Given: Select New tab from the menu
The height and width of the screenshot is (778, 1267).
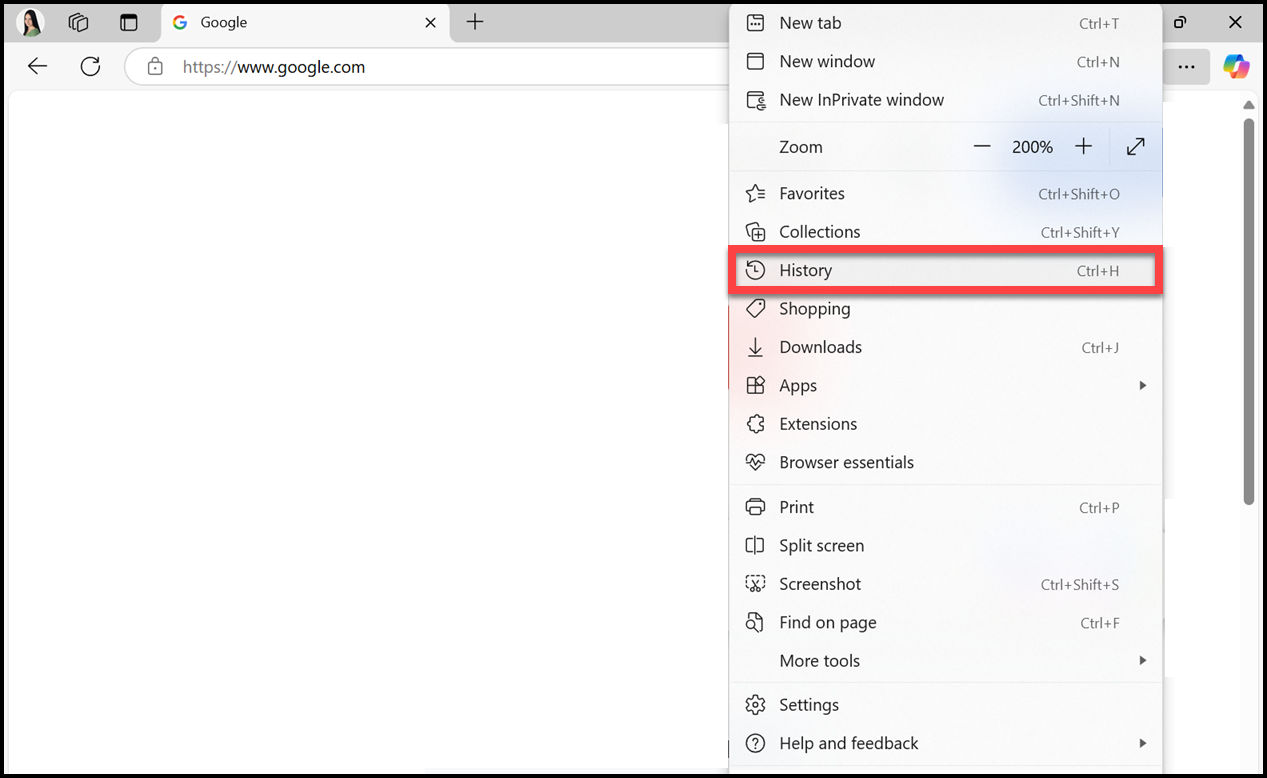Looking at the screenshot, I should point(946,23).
